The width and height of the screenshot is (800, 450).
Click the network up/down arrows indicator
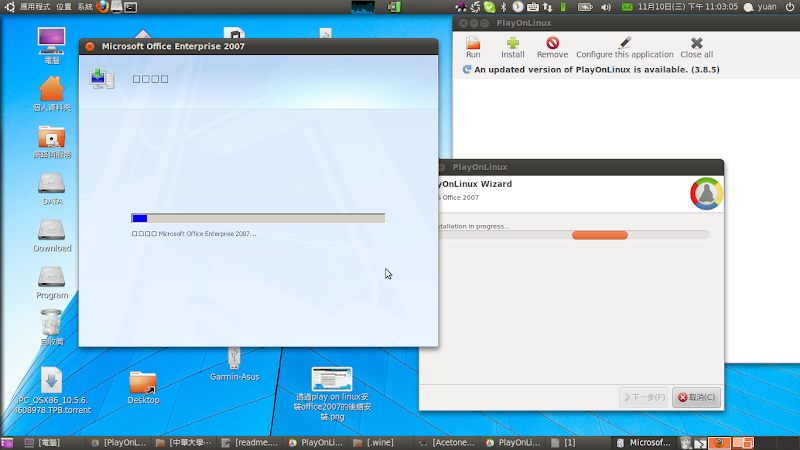point(547,7)
